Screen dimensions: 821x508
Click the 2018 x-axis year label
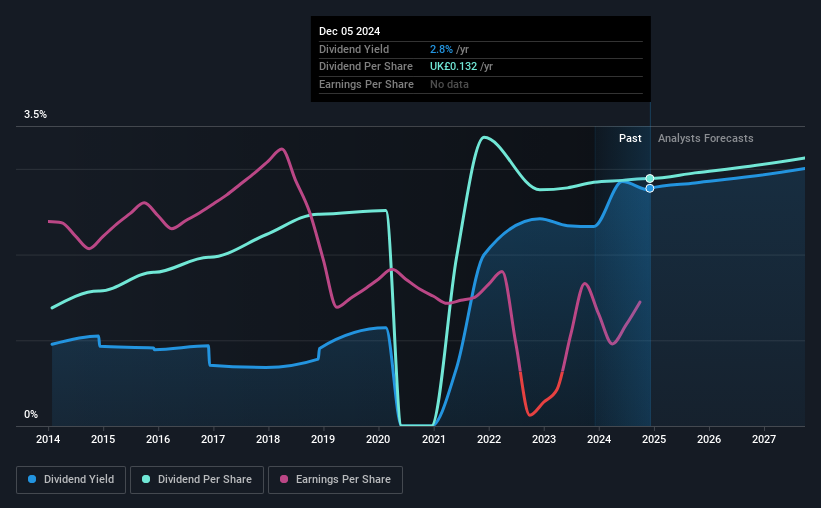tap(268, 439)
